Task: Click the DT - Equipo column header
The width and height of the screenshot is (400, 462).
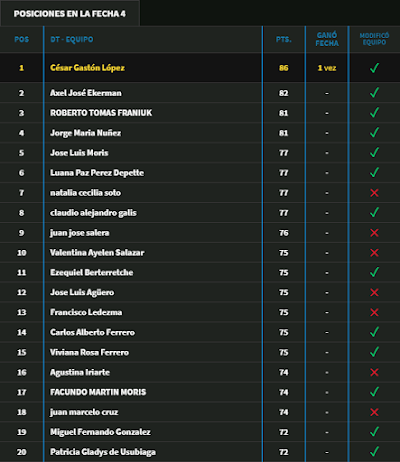Action: (72, 39)
